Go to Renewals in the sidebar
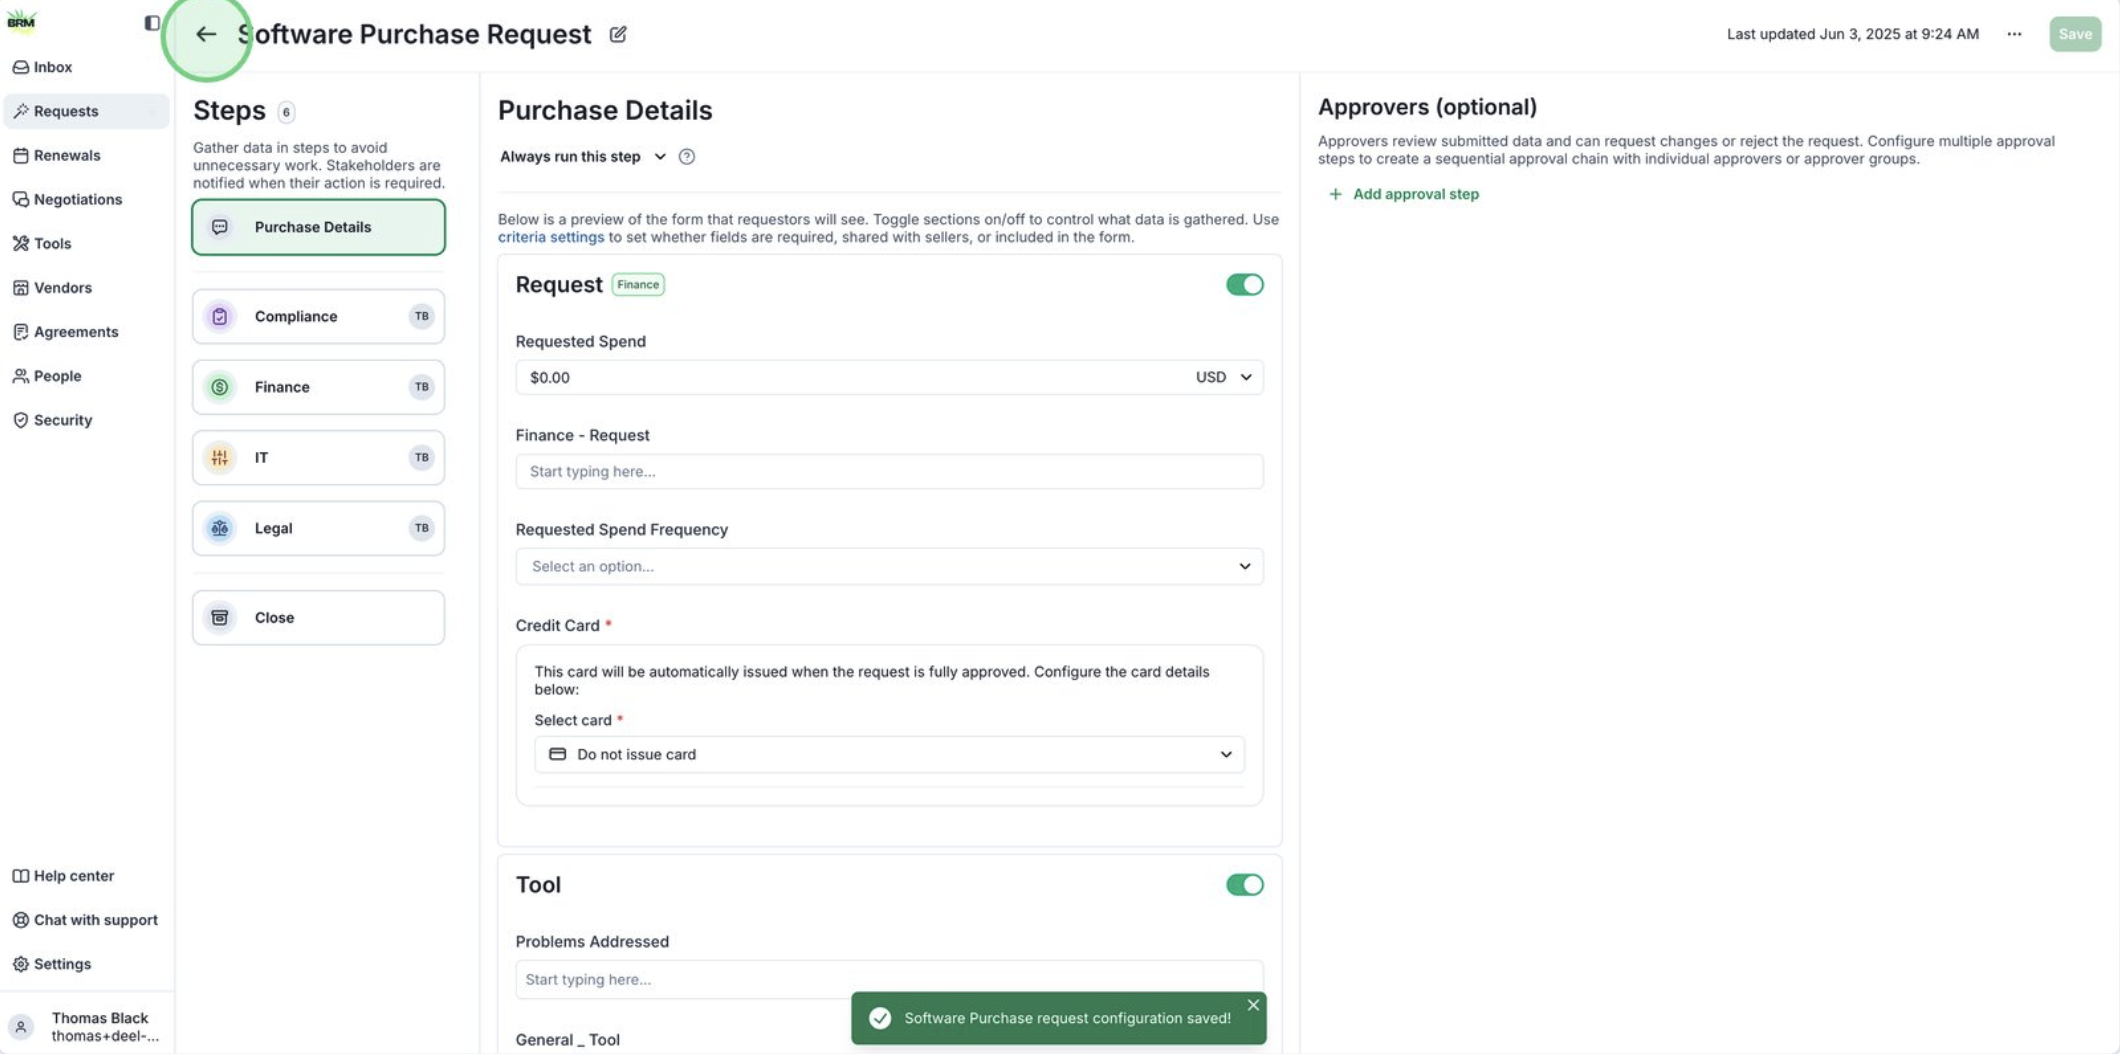Image resolution: width=2120 pixels, height=1054 pixels. pos(86,155)
